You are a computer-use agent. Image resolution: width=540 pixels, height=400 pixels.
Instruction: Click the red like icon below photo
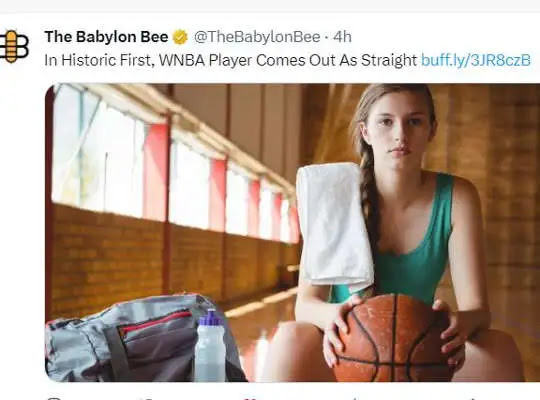pos(249,399)
